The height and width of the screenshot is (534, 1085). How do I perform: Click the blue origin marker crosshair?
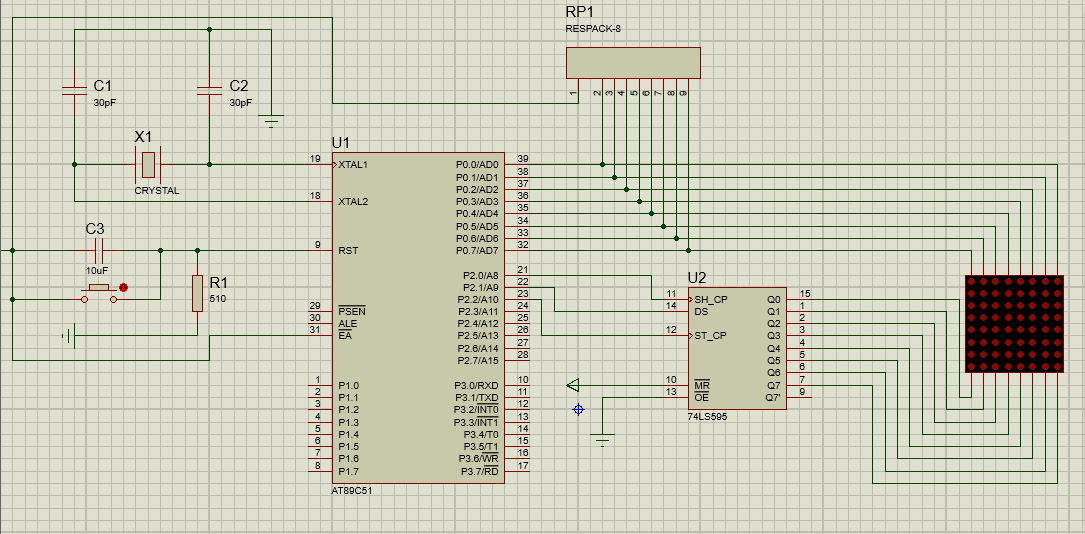pyautogui.click(x=578, y=409)
